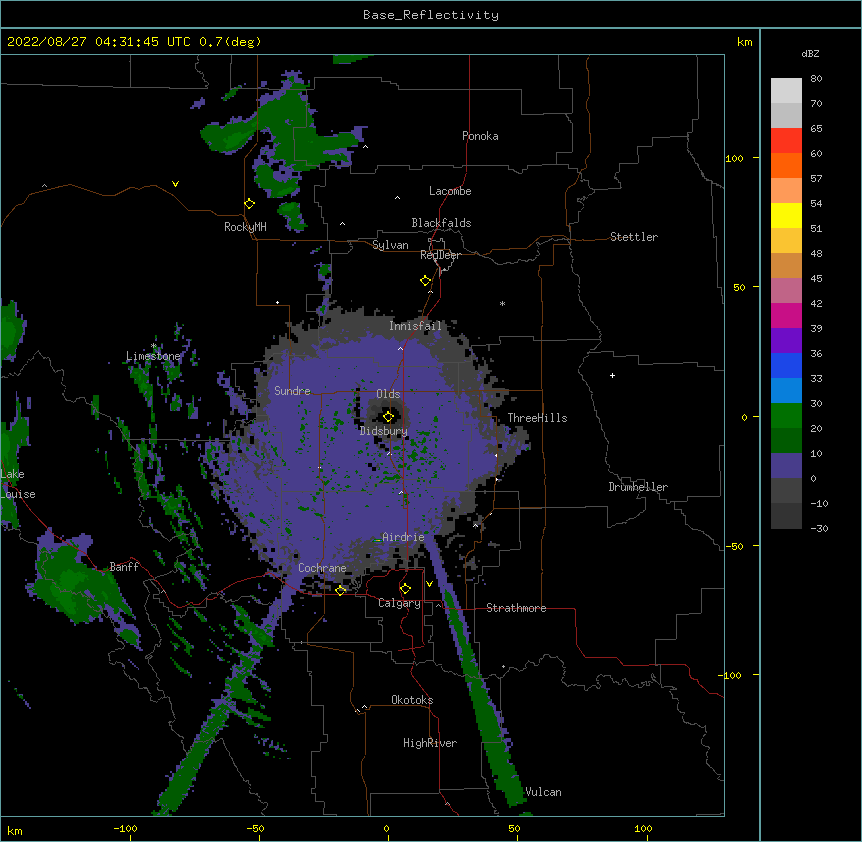Click the Olds label
The image size is (862, 842).
(x=388, y=394)
